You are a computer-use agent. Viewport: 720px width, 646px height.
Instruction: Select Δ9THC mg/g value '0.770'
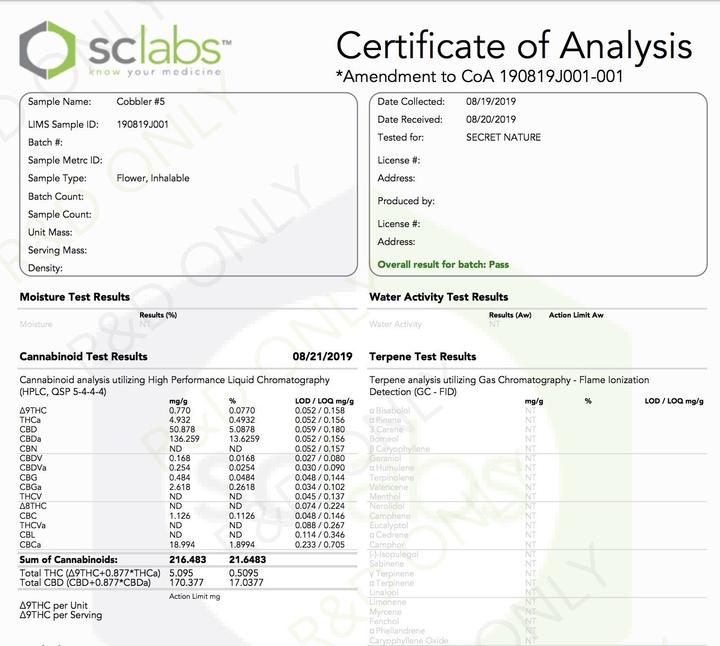(x=180, y=410)
